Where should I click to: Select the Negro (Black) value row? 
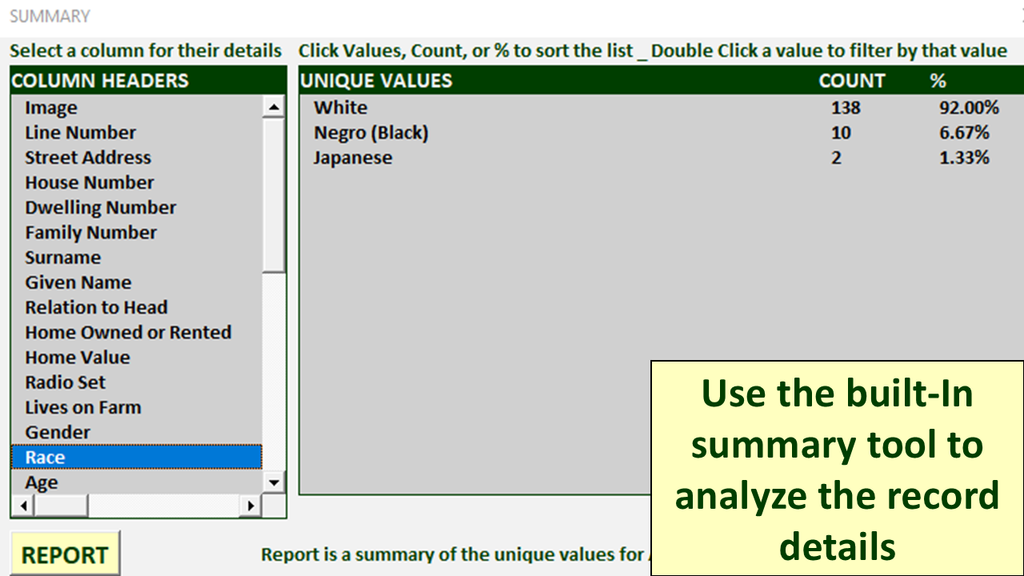[371, 133]
